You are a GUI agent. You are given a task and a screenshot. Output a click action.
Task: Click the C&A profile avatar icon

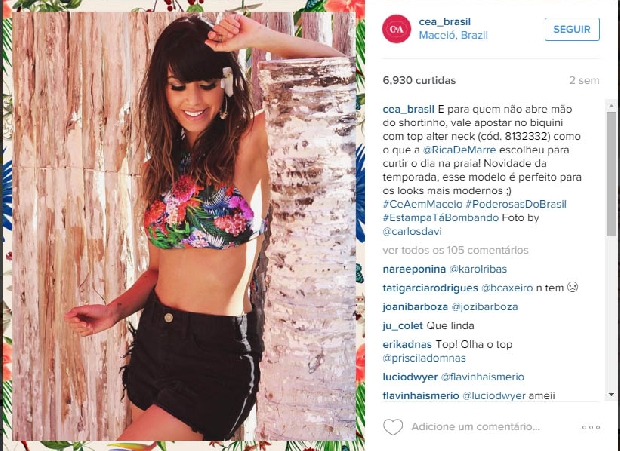(396, 29)
